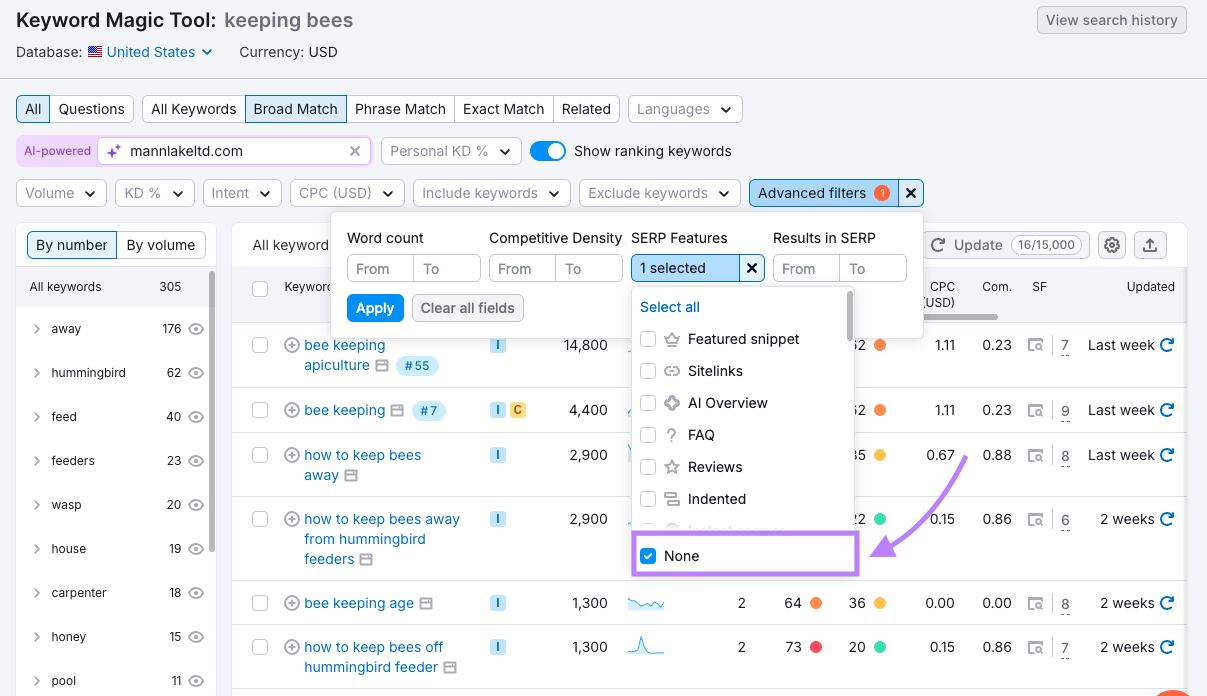Clear the mannlakeltd.com domain field
The width and height of the screenshot is (1207, 696).
355,151
